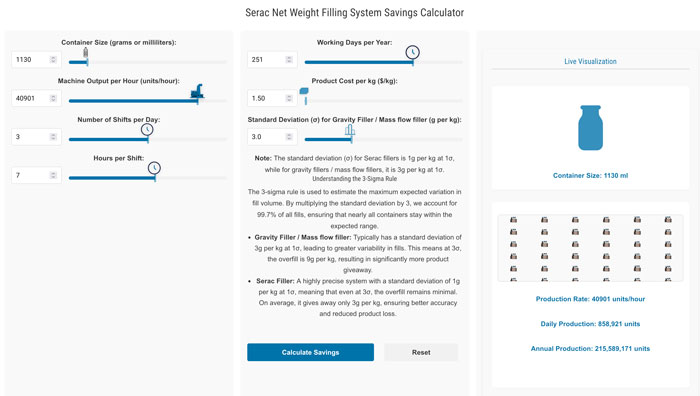Click the Standard Deviation stepper arrows
The image size is (700, 396).
[x=289, y=137]
